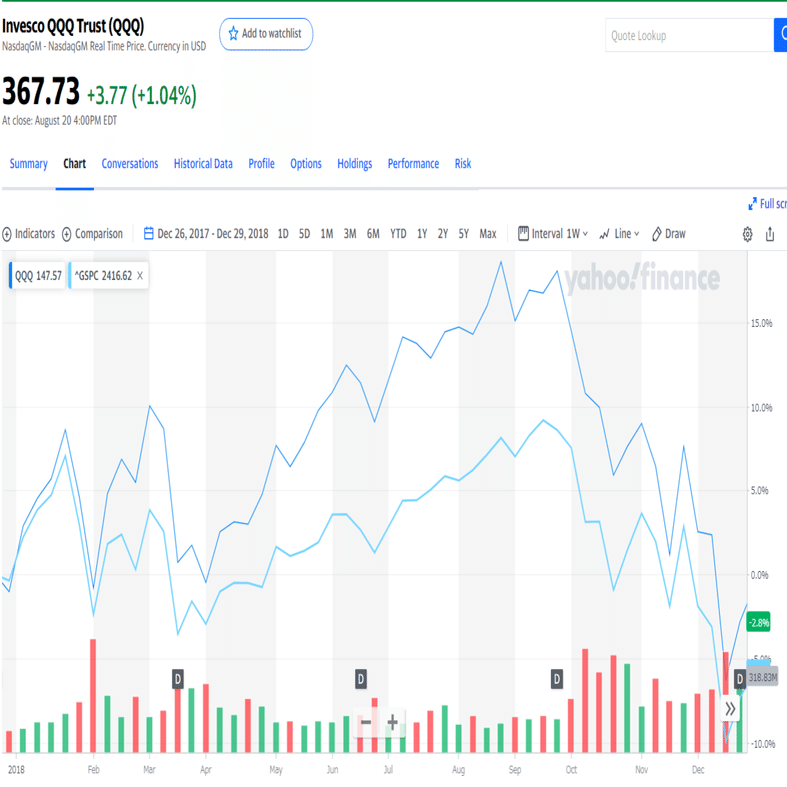The height and width of the screenshot is (787, 787).
Task: Select the 2Y range
Action: click(x=443, y=234)
